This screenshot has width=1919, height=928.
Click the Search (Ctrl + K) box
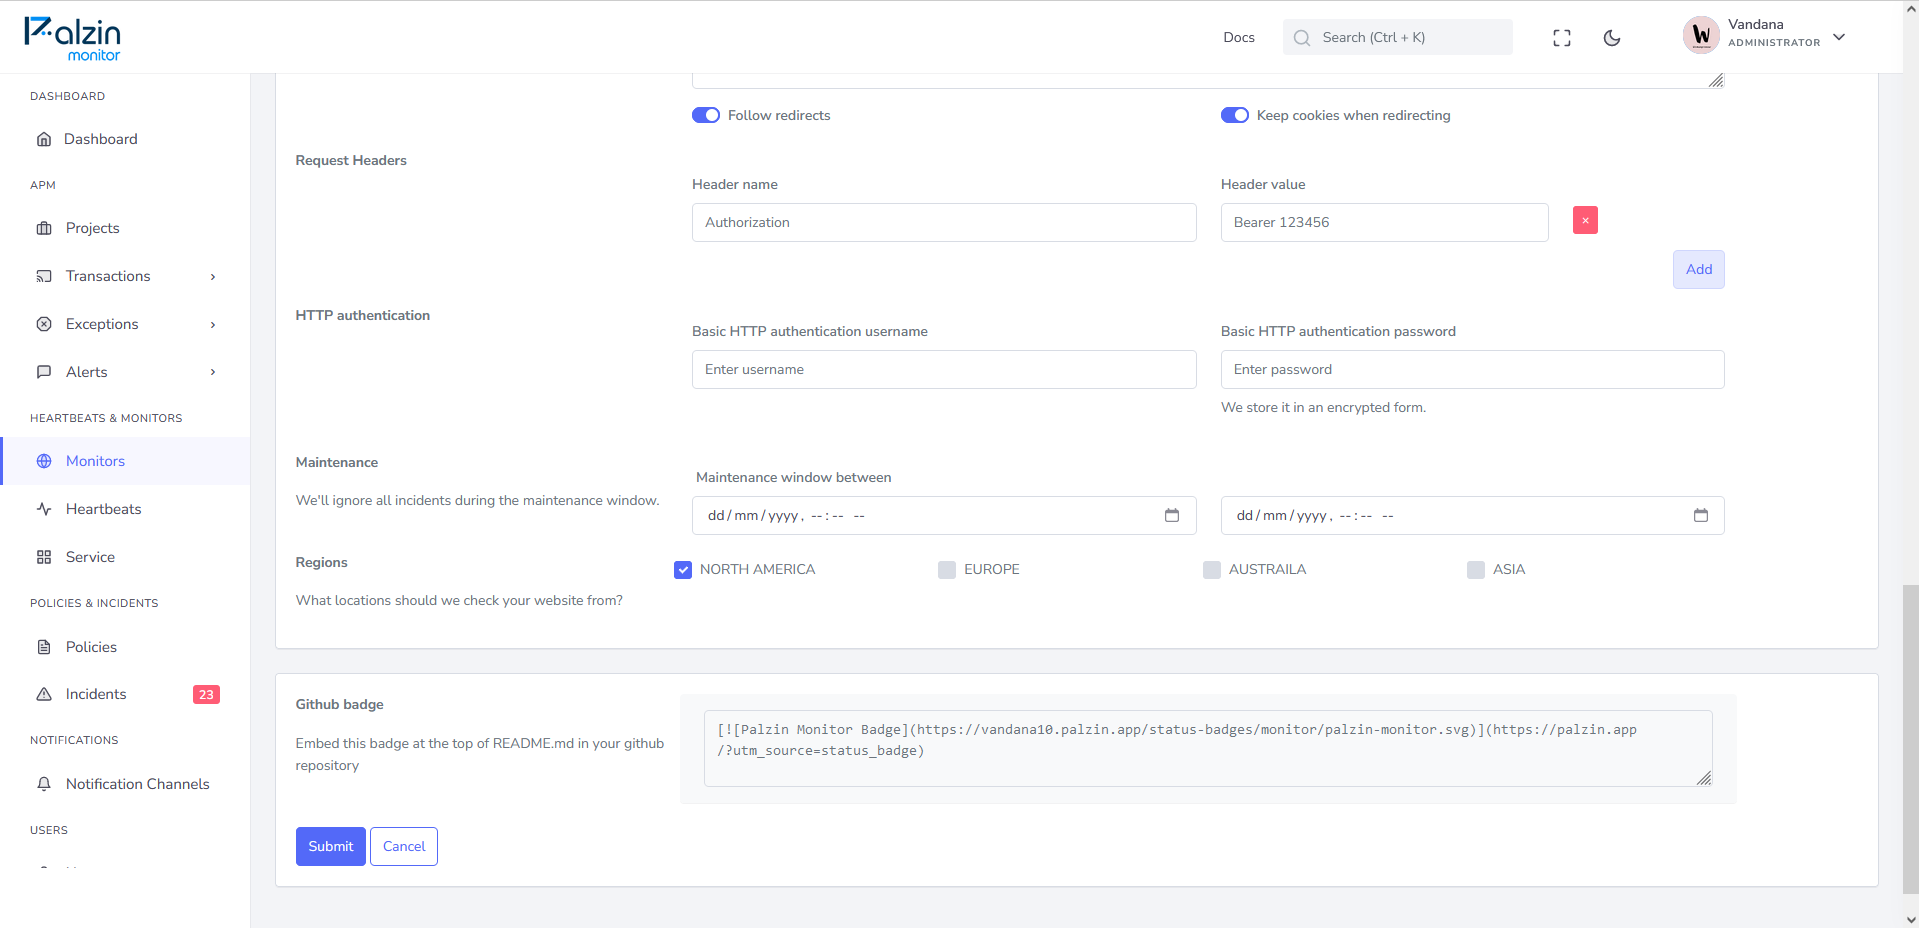tap(1397, 37)
